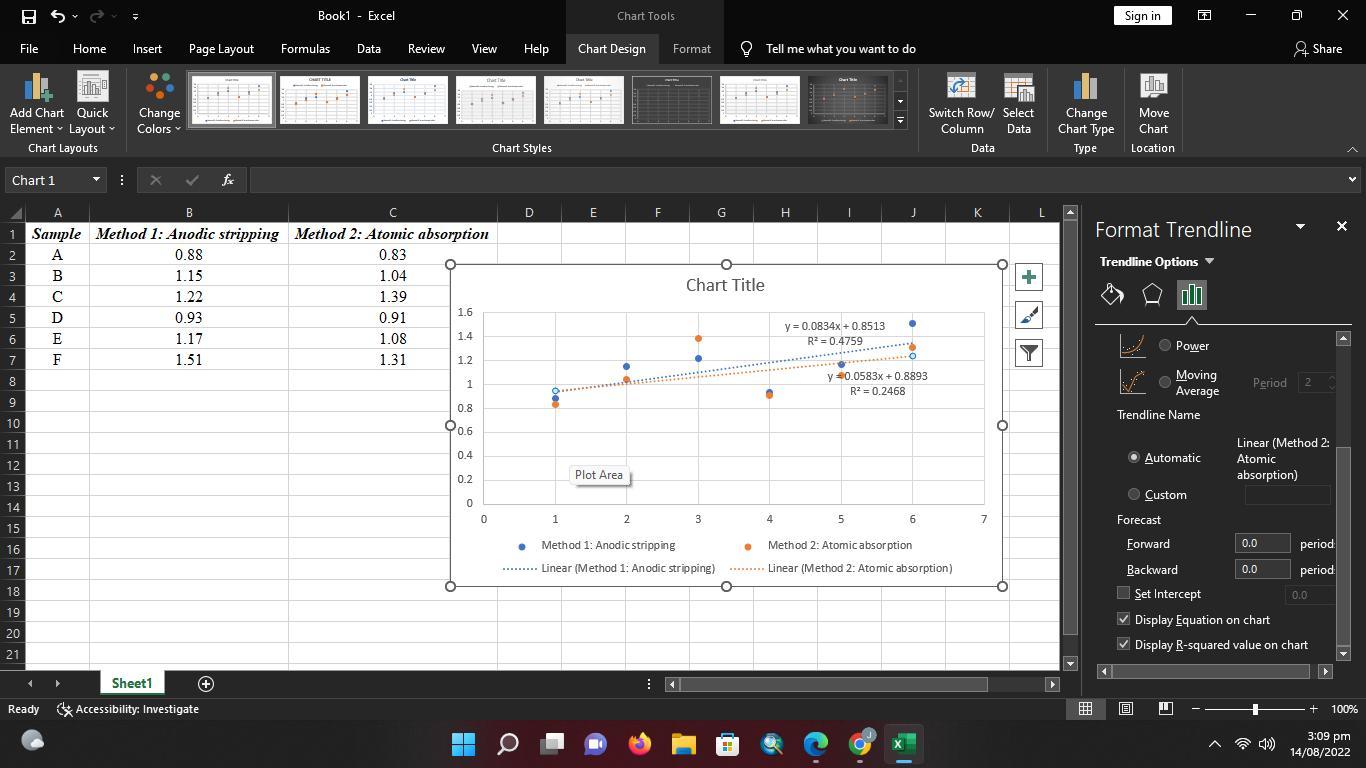
Task: Select the Fill & Line paint bucket icon
Action: point(1112,294)
